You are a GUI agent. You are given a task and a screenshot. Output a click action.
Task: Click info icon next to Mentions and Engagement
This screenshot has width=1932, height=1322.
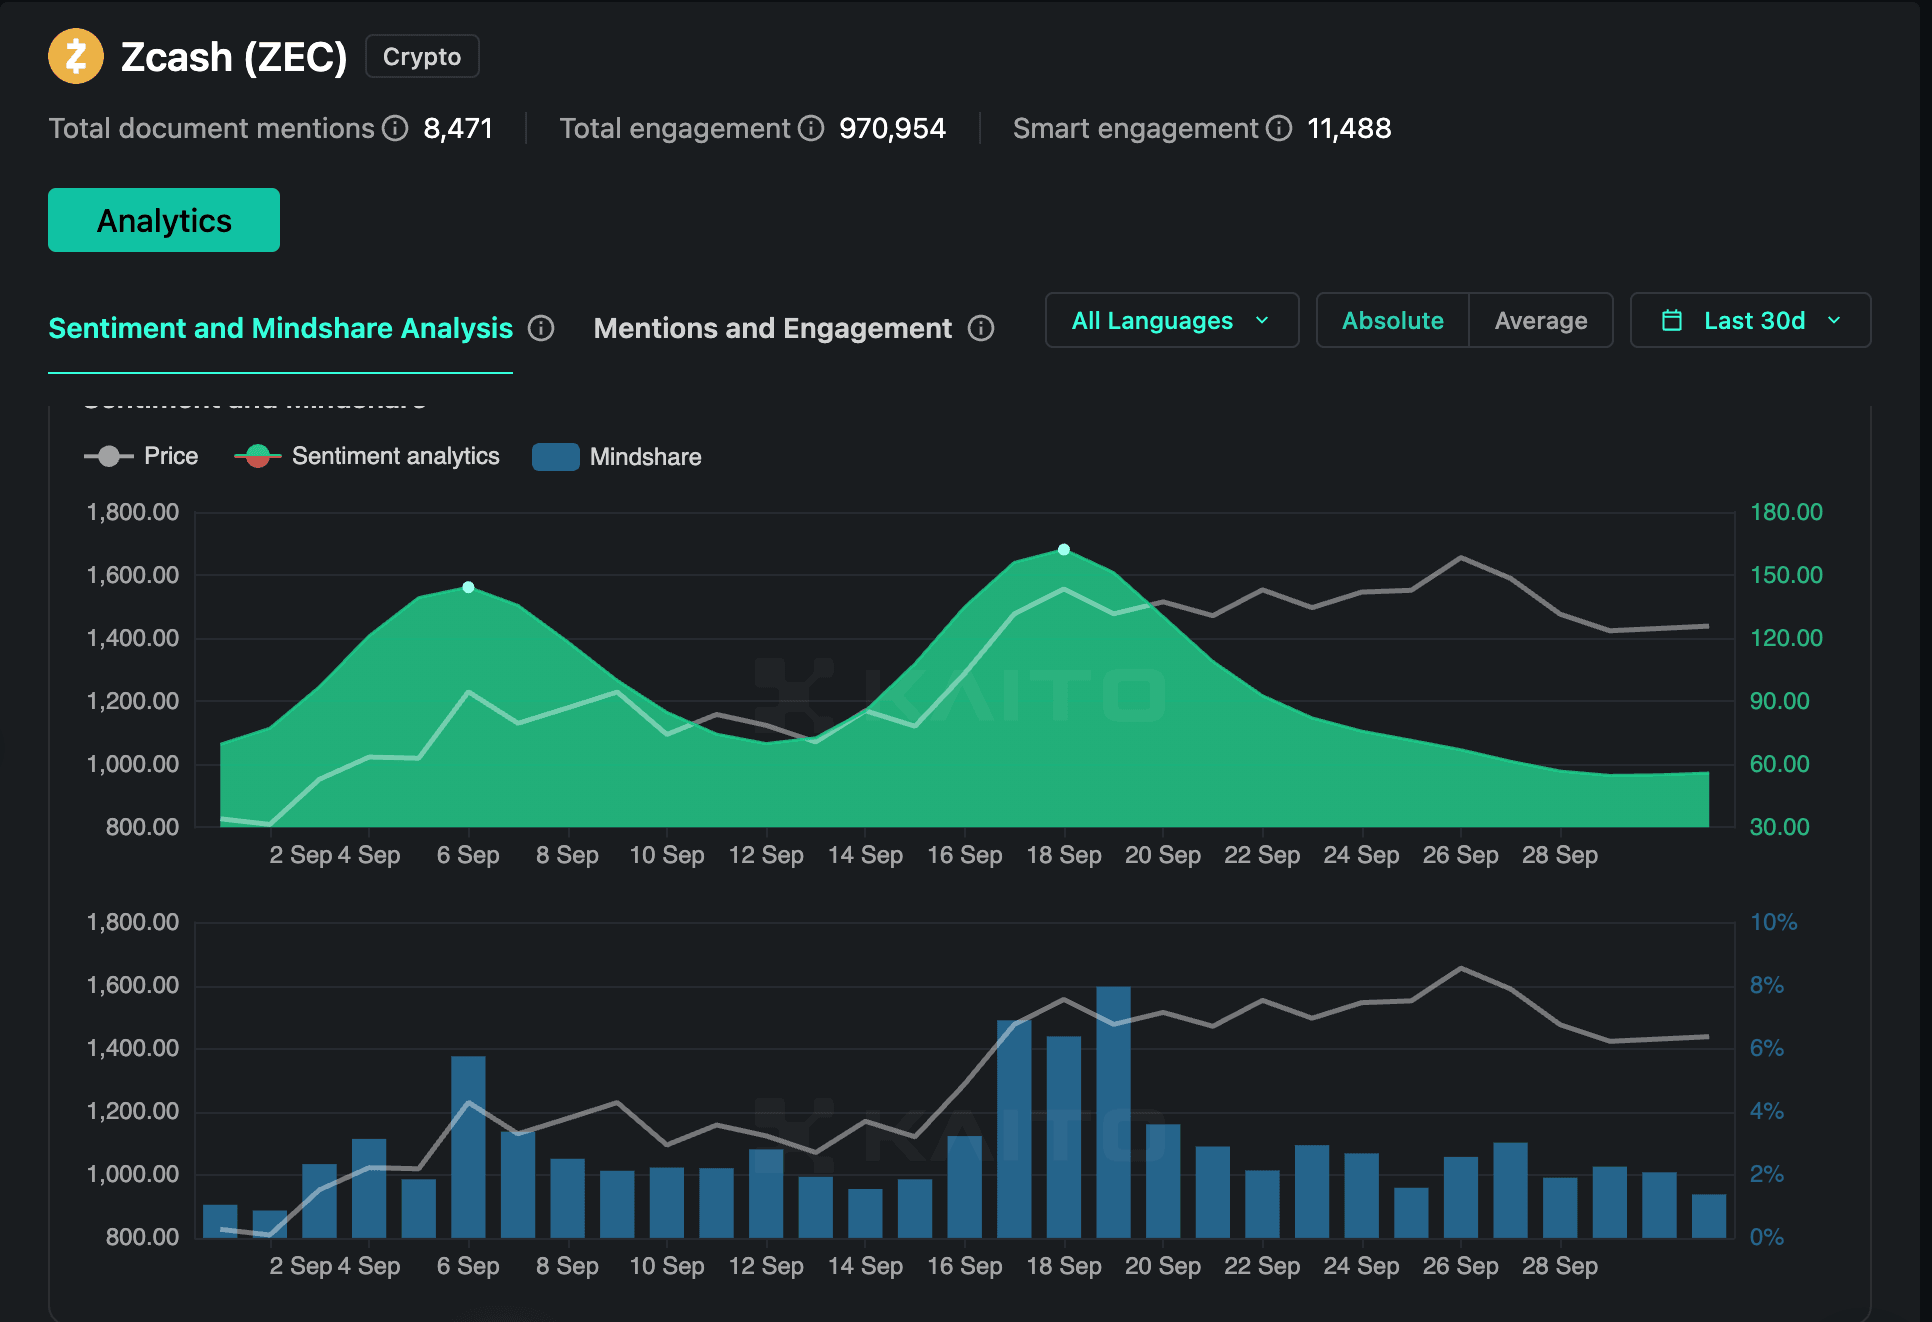[981, 328]
